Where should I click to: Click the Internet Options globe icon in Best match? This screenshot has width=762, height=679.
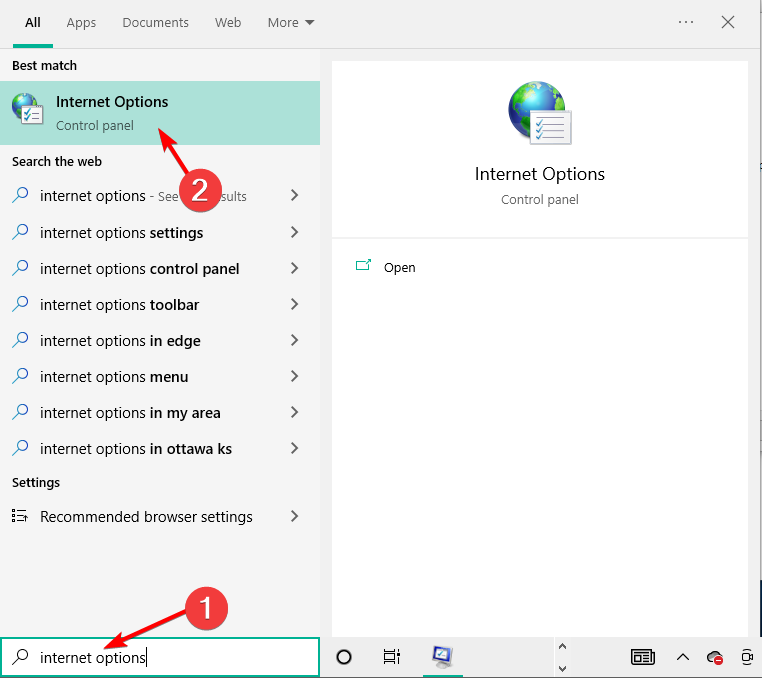point(28,109)
